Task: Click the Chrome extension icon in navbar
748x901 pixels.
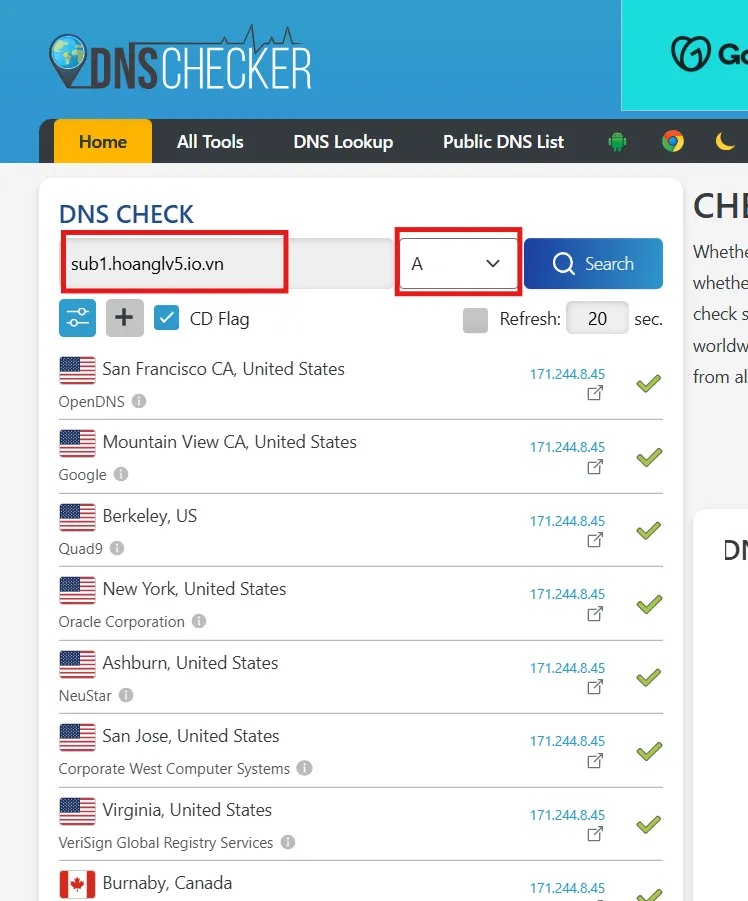Action: pos(672,142)
